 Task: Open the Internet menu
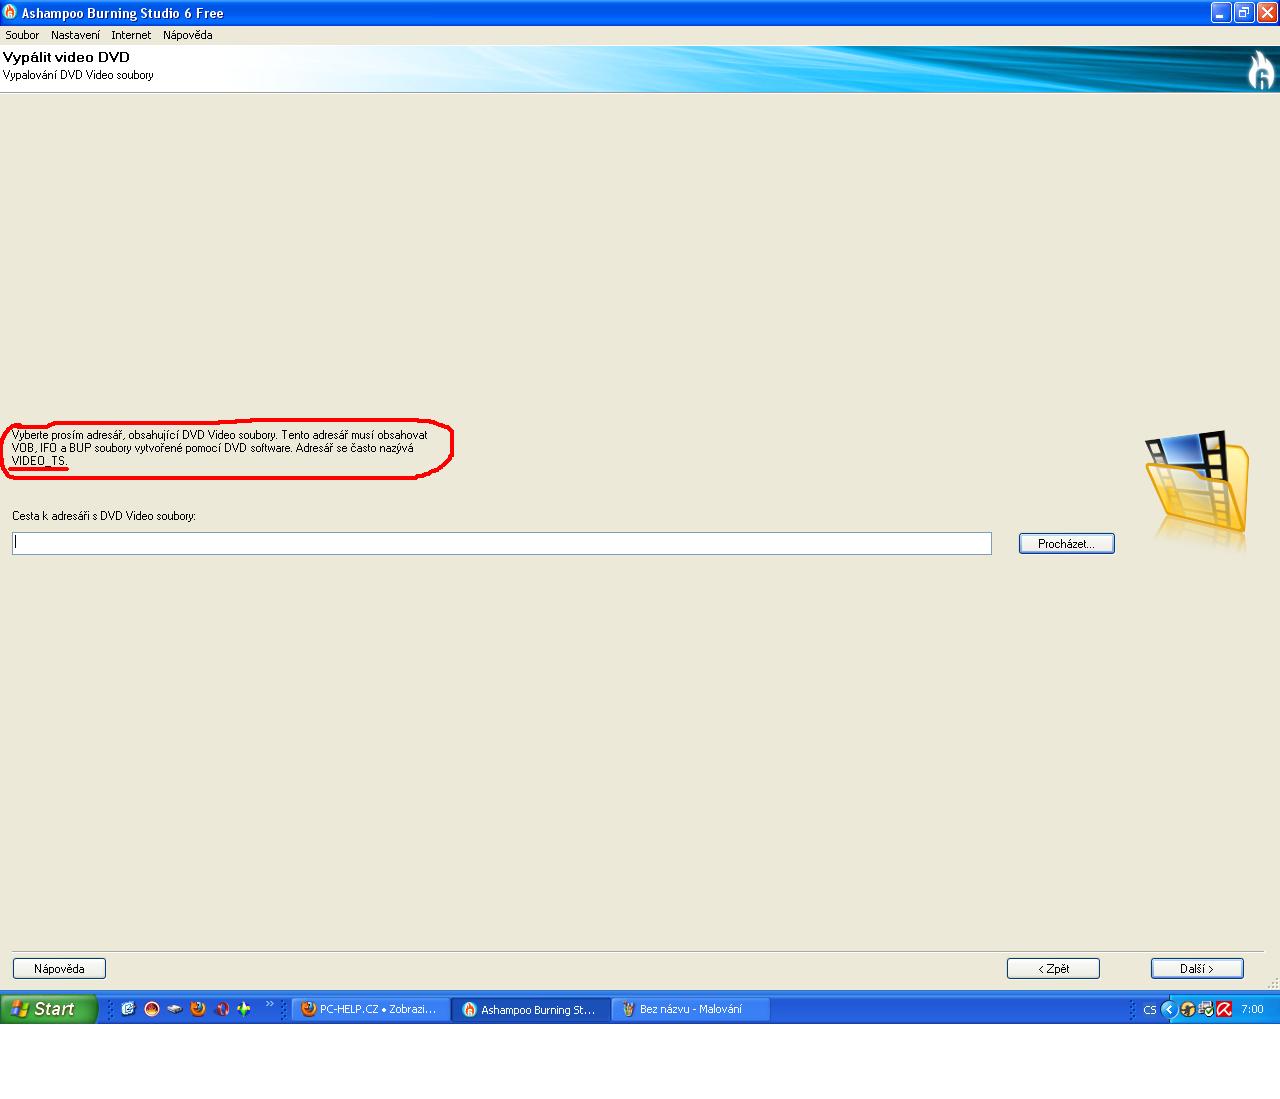(131, 35)
